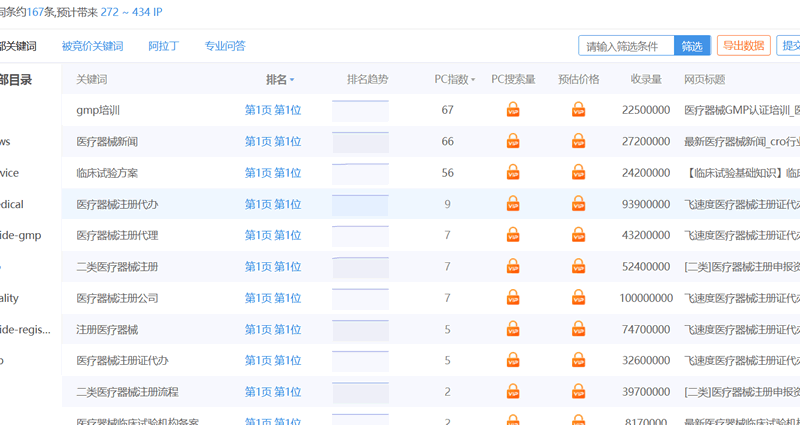Switch to 被竞价关键词 tab
800x425 pixels.
92,46
